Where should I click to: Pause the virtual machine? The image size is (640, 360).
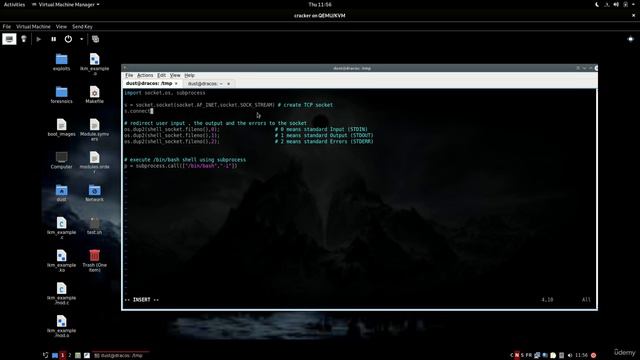coord(53,39)
